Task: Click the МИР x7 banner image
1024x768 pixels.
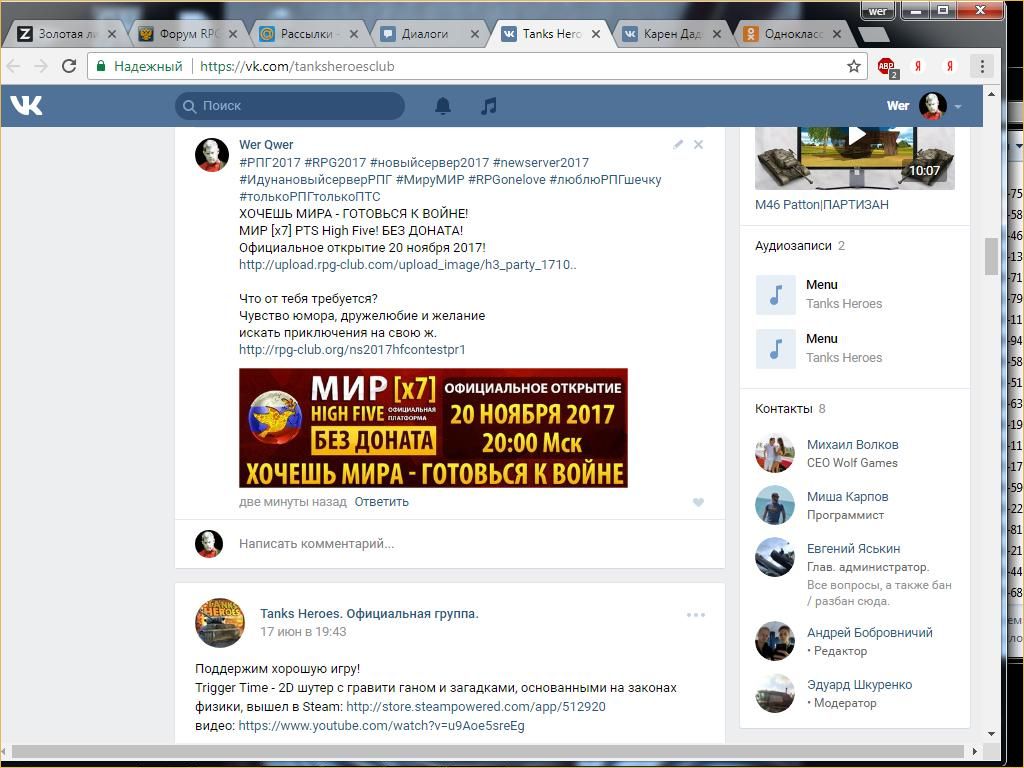Action: tap(433, 428)
